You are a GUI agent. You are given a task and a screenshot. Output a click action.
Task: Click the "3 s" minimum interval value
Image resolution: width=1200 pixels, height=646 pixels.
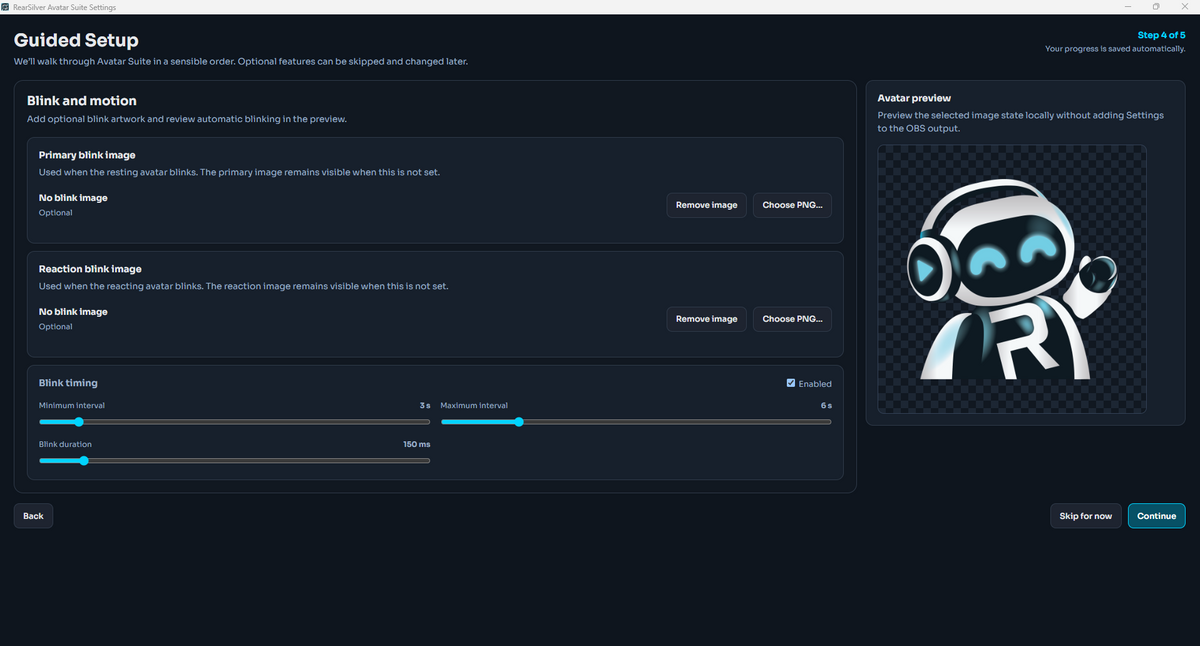(425, 406)
